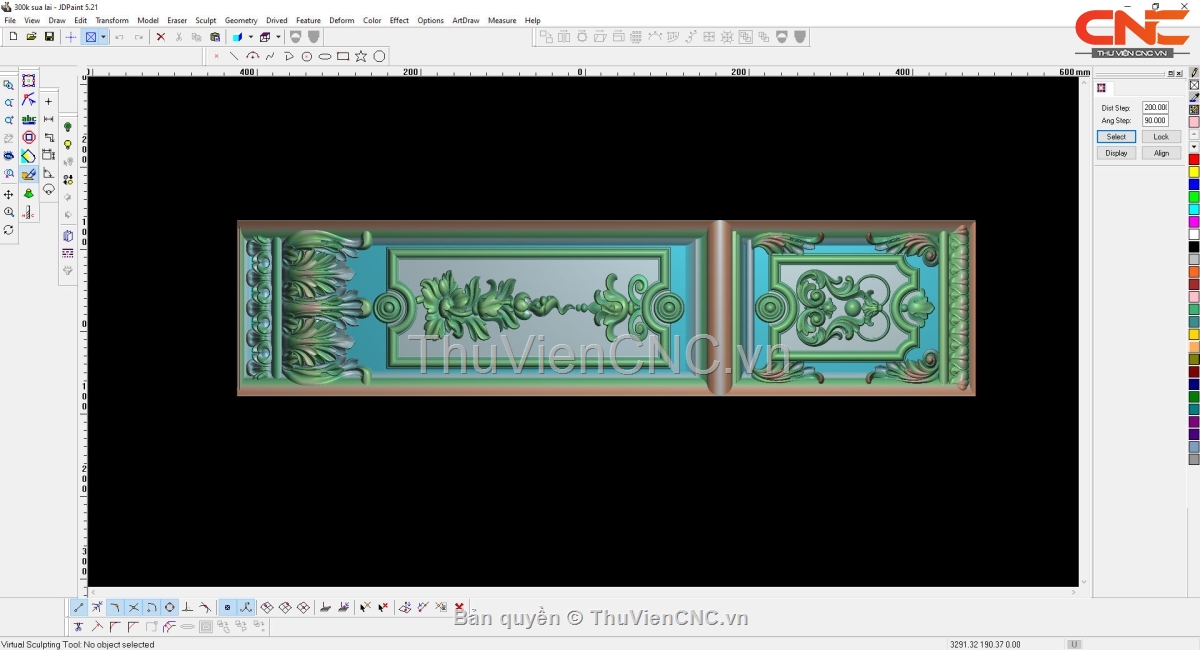
Task: Pick the red color swatch
Action: click(1193, 160)
